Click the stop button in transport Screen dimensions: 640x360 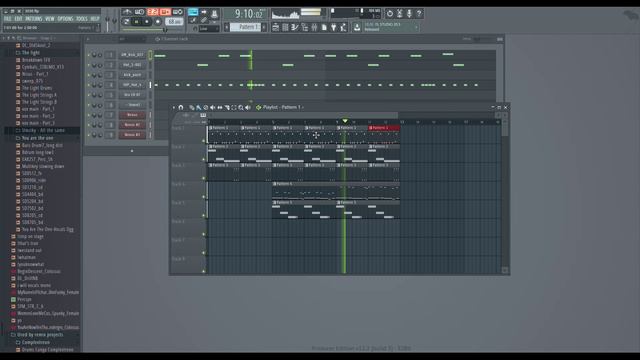pyautogui.click(x=147, y=21)
